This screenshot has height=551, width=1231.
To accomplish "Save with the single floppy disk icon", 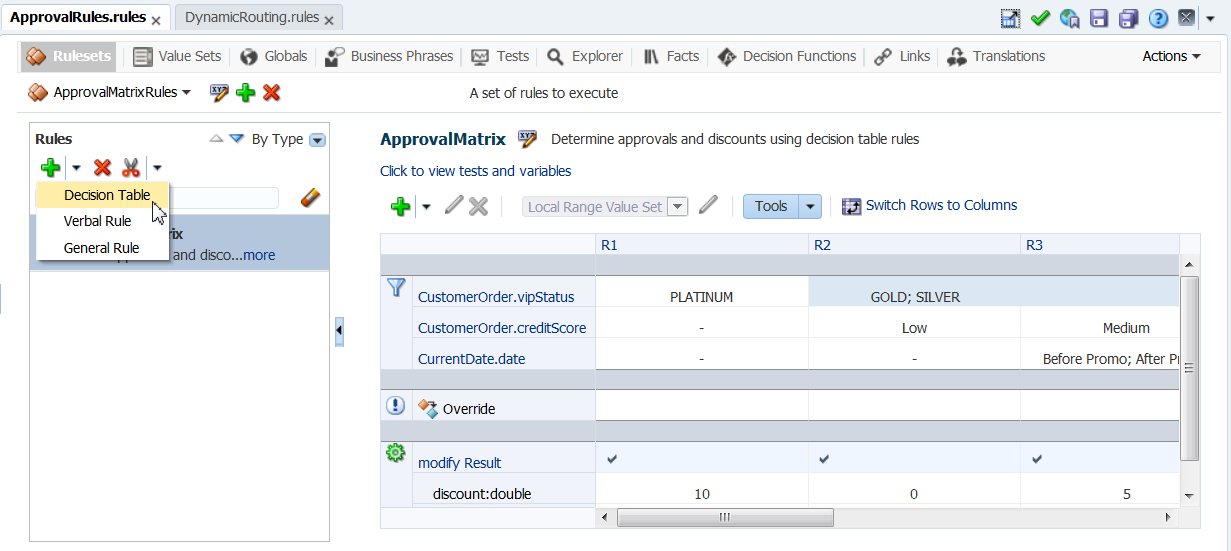I will pyautogui.click(x=1099, y=18).
